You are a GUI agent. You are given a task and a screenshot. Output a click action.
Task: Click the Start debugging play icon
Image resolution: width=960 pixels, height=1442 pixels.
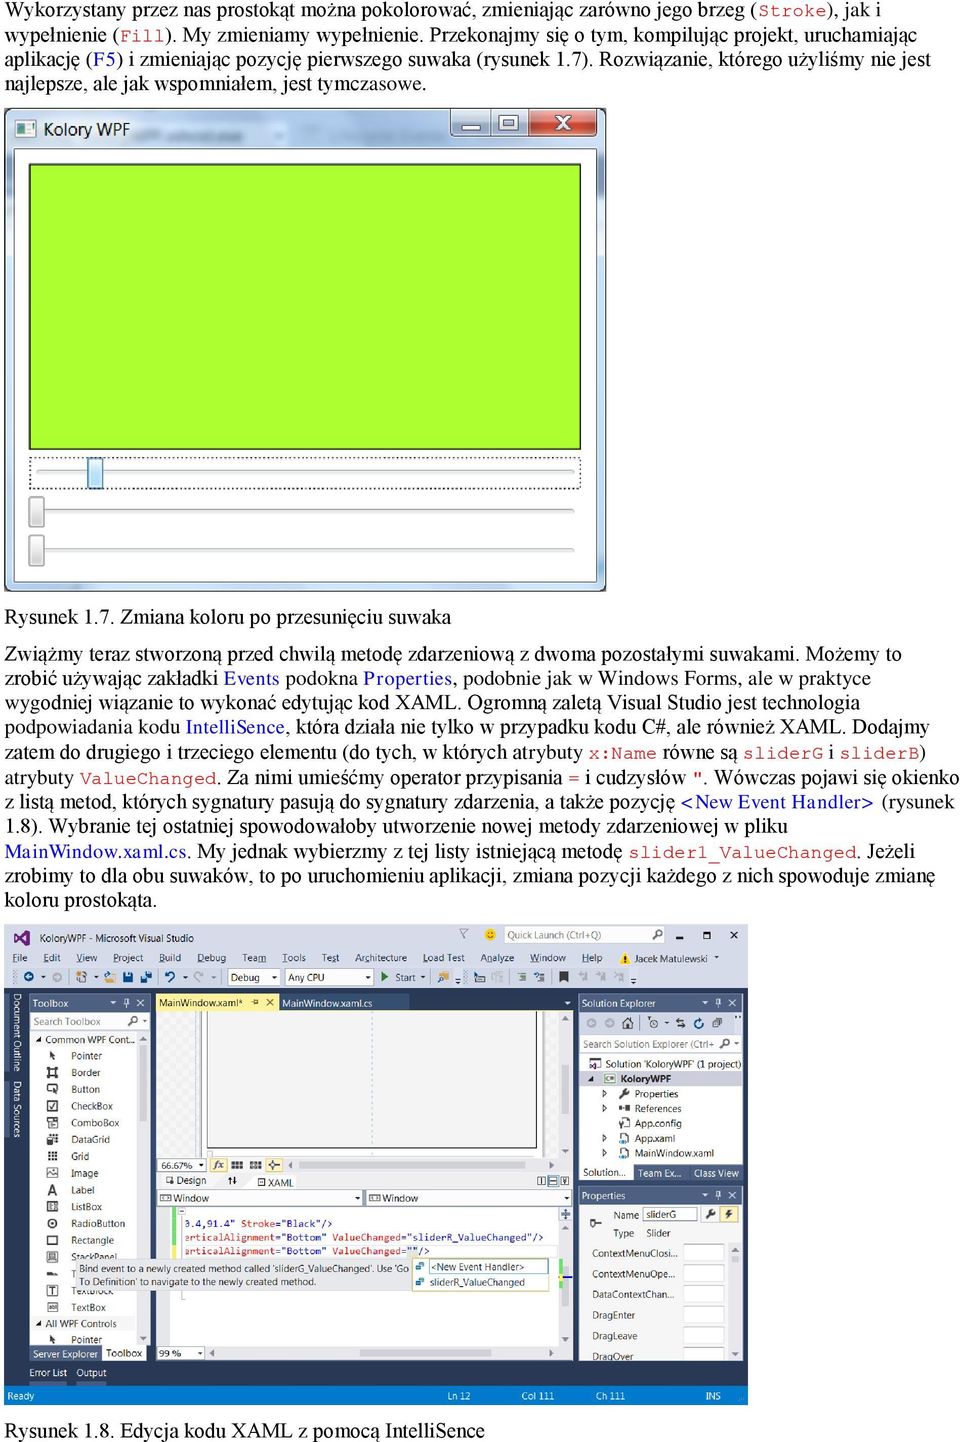tap(387, 977)
